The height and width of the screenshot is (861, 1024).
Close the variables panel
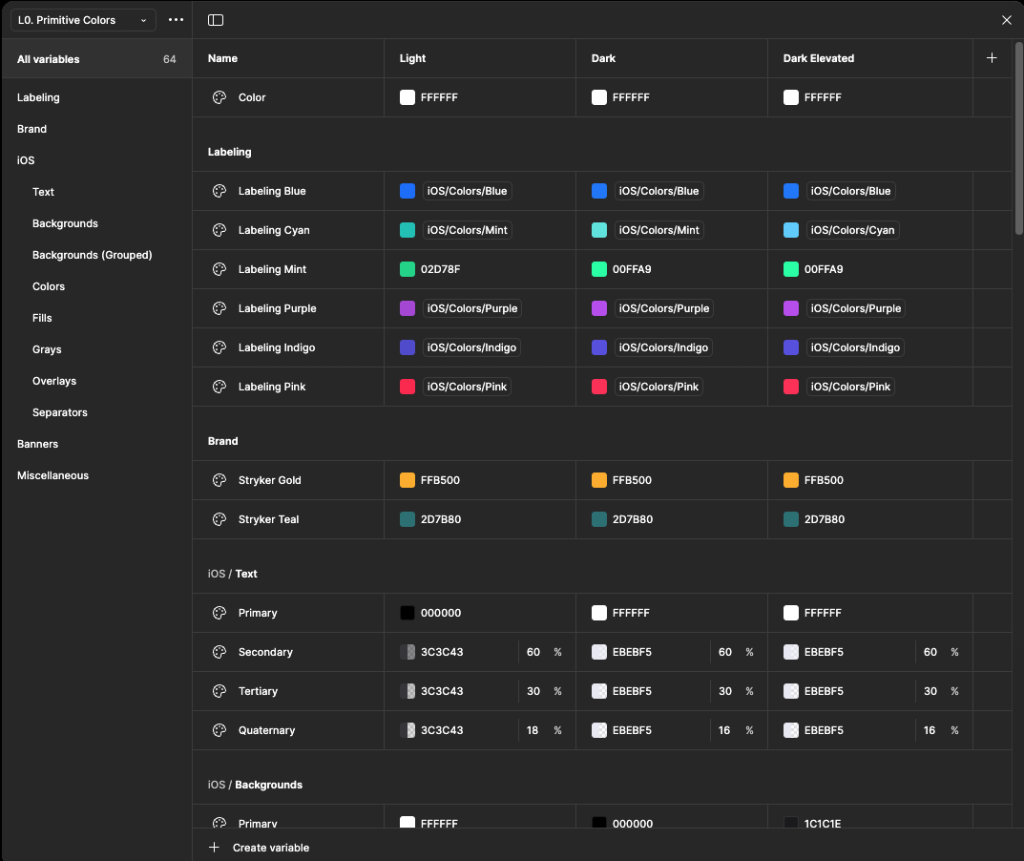(1006, 20)
